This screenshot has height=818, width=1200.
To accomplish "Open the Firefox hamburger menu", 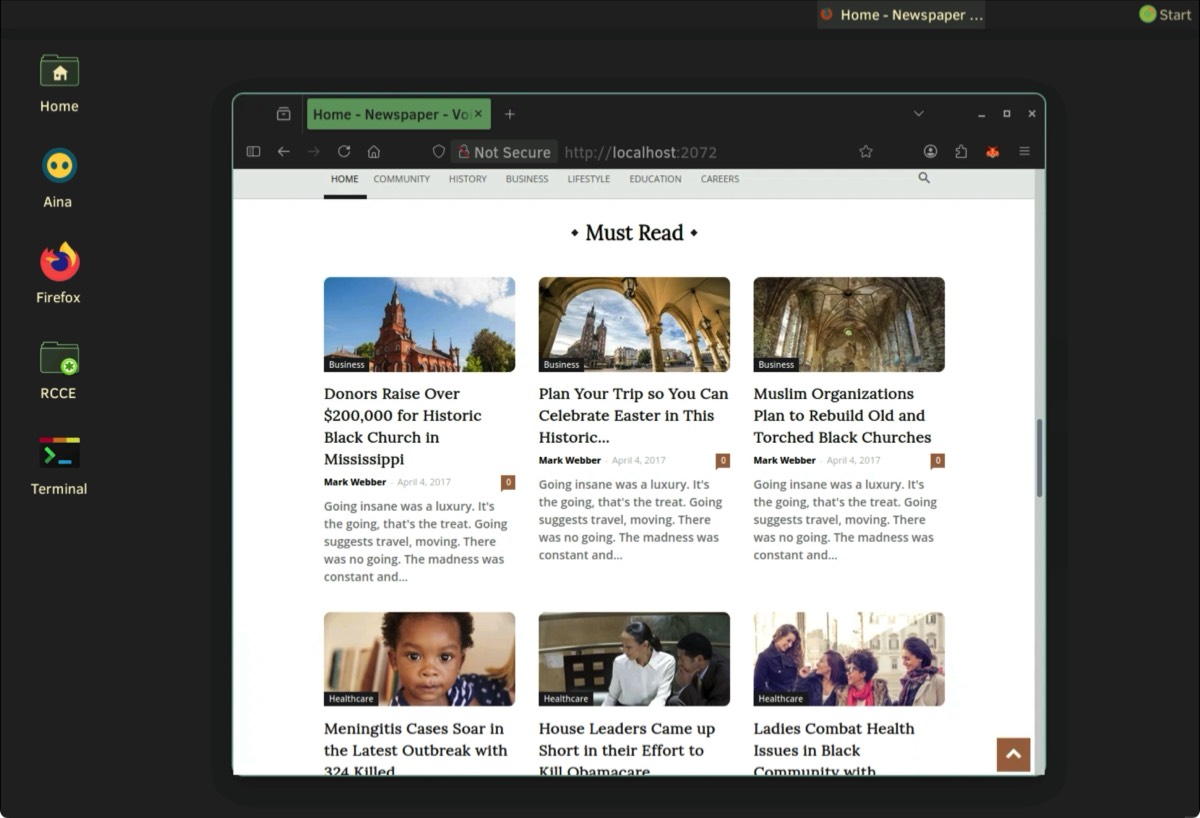I will click(1024, 152).
